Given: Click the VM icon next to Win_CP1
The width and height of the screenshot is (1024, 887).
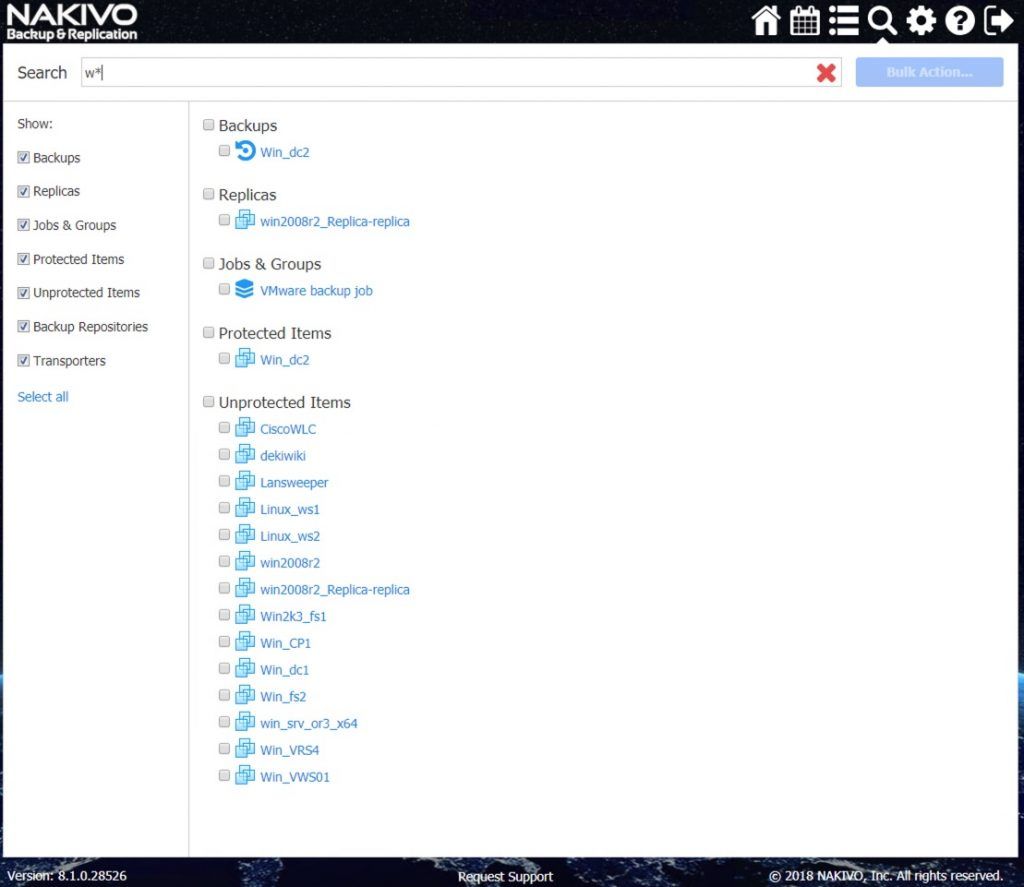Looking at the screenshot, I should (x=245, y=642).
